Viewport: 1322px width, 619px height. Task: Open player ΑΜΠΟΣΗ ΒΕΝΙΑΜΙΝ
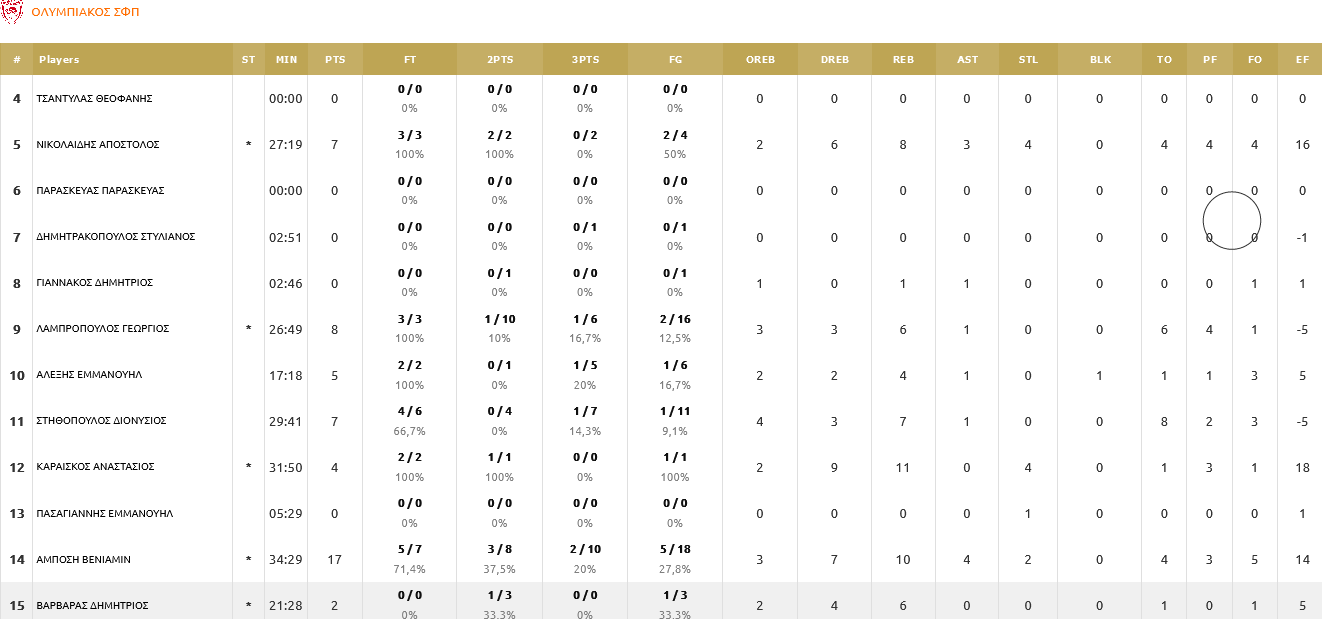[83, 559]
